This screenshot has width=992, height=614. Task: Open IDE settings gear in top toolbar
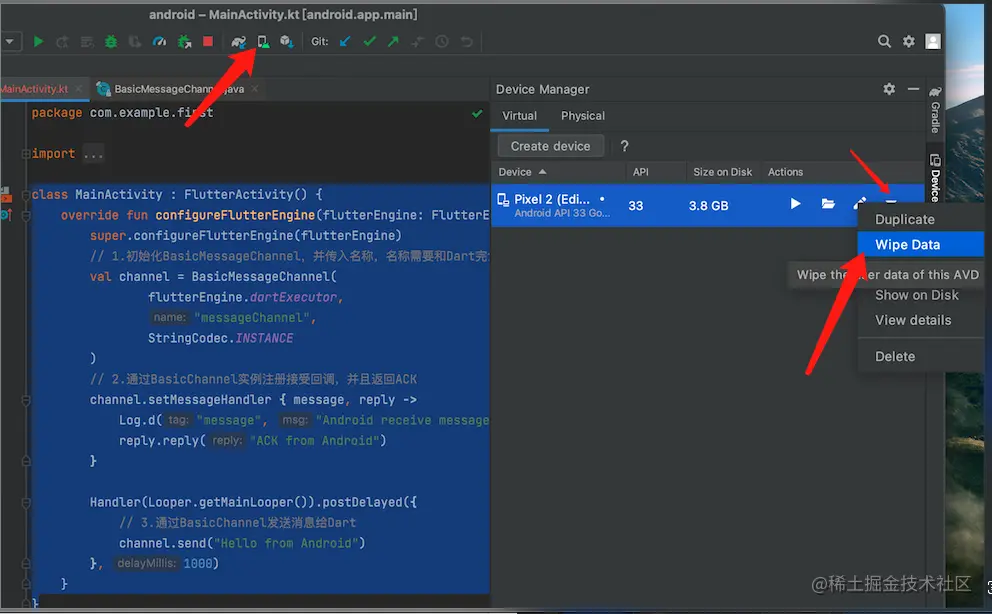point(908,42)
